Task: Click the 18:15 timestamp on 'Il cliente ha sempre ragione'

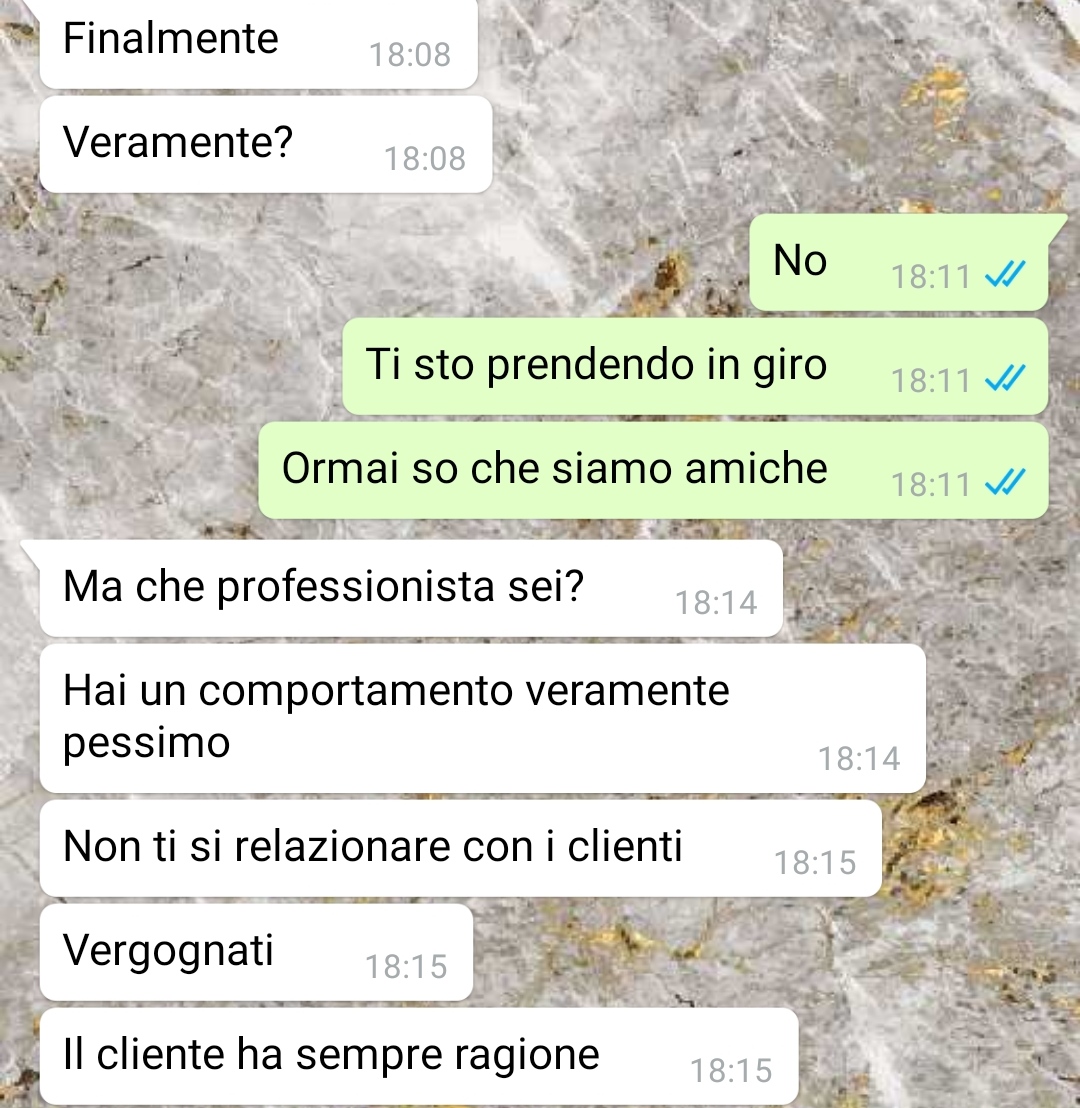Action: 732,1071
